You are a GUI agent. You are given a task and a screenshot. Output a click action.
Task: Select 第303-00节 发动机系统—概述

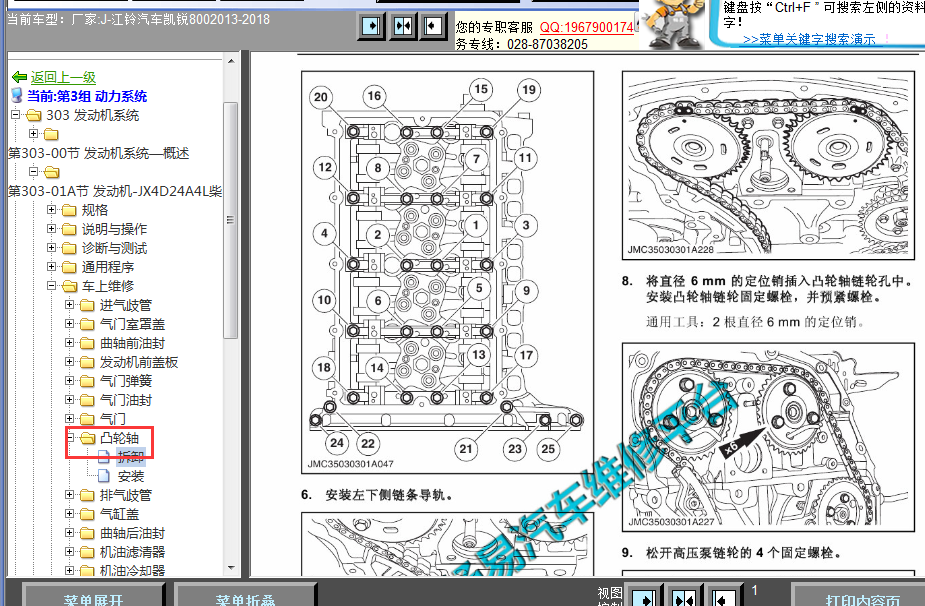[99, 153]
